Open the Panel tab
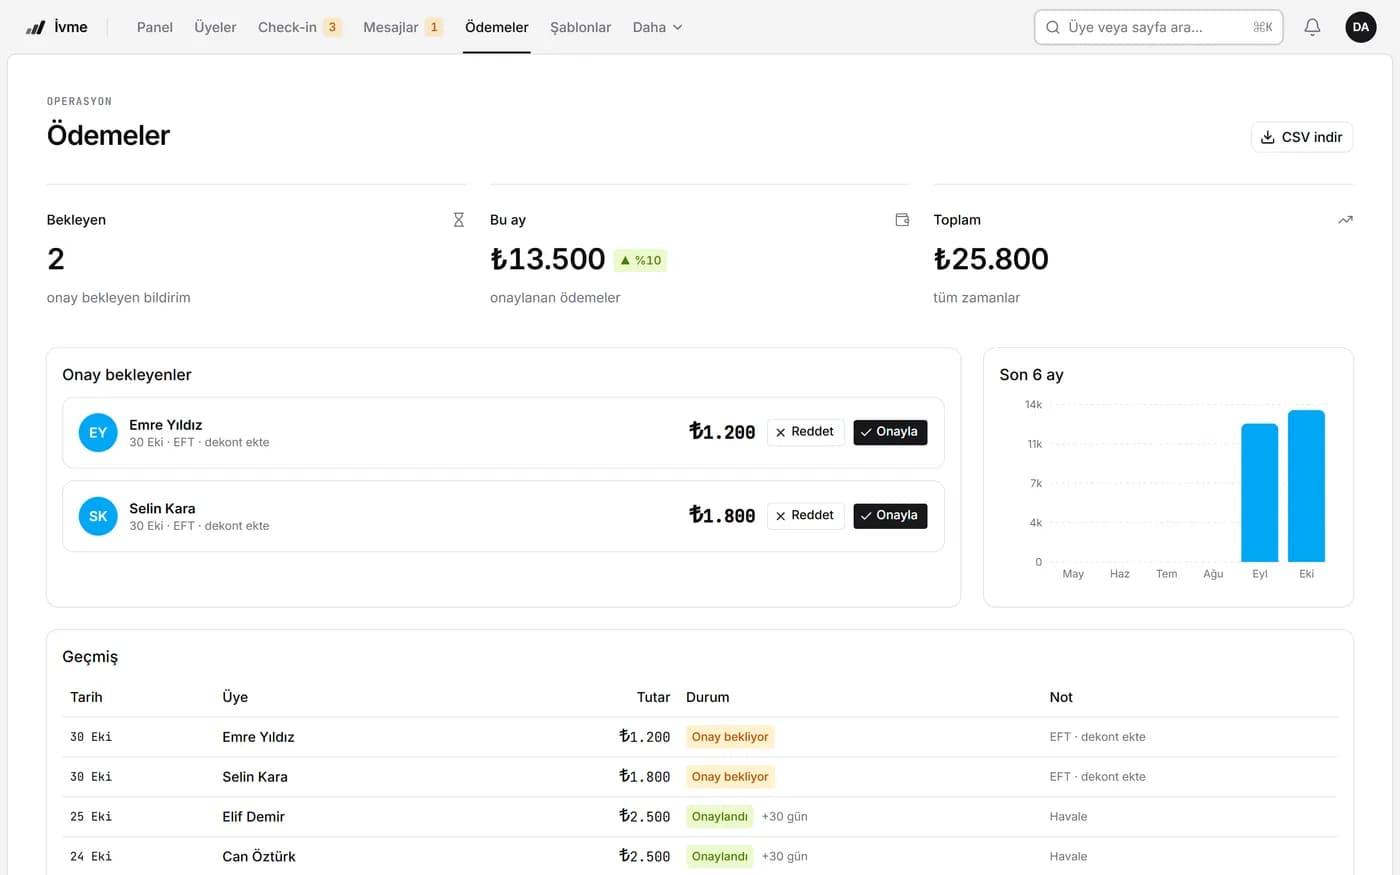This screenshot has height=875, width=1400. point(155,27)
